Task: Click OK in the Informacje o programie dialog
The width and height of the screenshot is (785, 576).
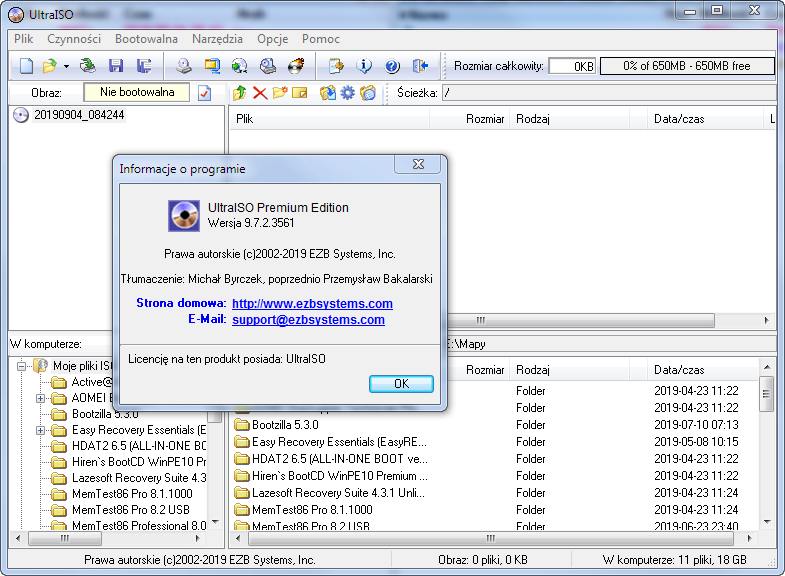Action: click(402, 384)
